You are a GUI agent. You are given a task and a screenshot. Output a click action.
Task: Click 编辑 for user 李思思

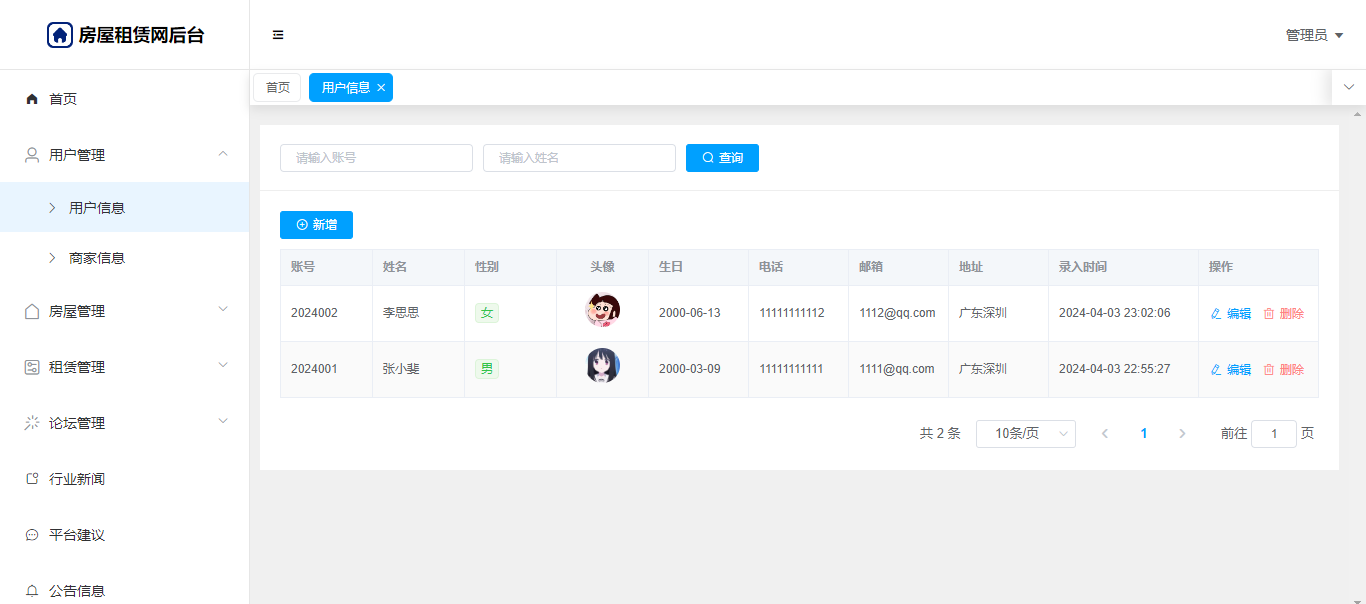click(1231, 313)
